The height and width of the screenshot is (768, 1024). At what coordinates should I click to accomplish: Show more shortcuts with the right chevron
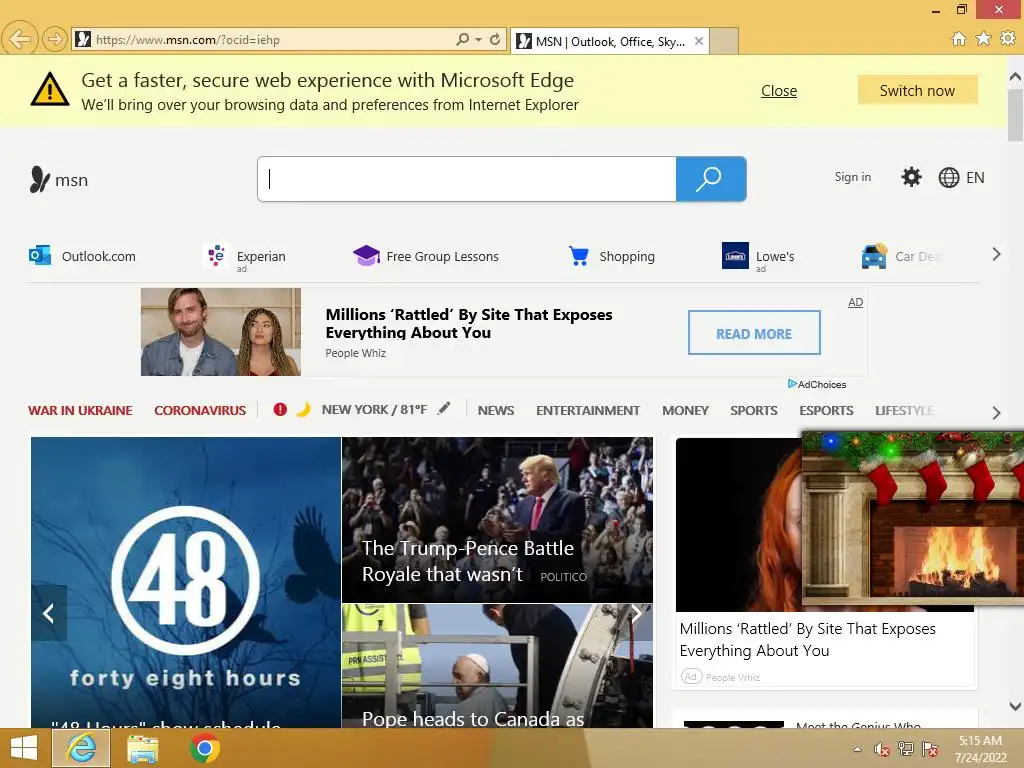click(x=996, y=255)
